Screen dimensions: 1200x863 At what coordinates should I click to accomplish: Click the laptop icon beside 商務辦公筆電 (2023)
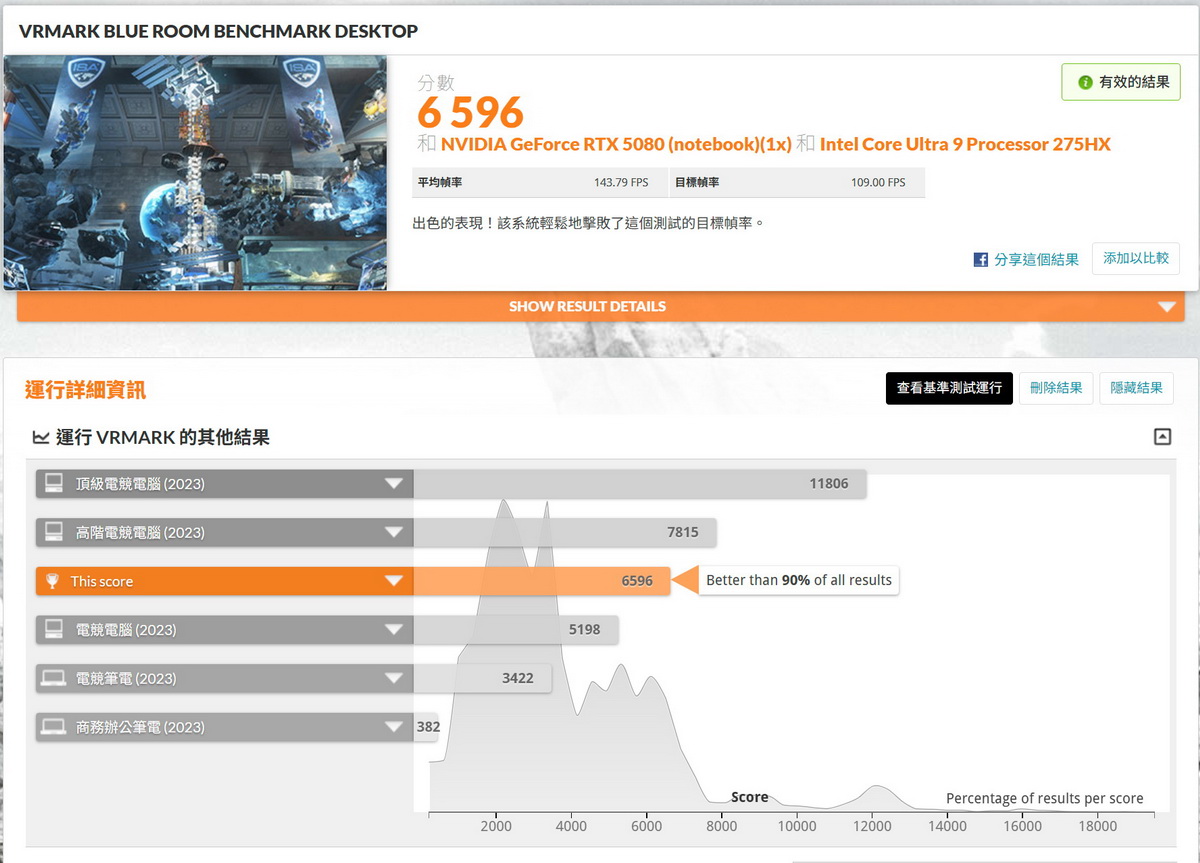(54, 727)
